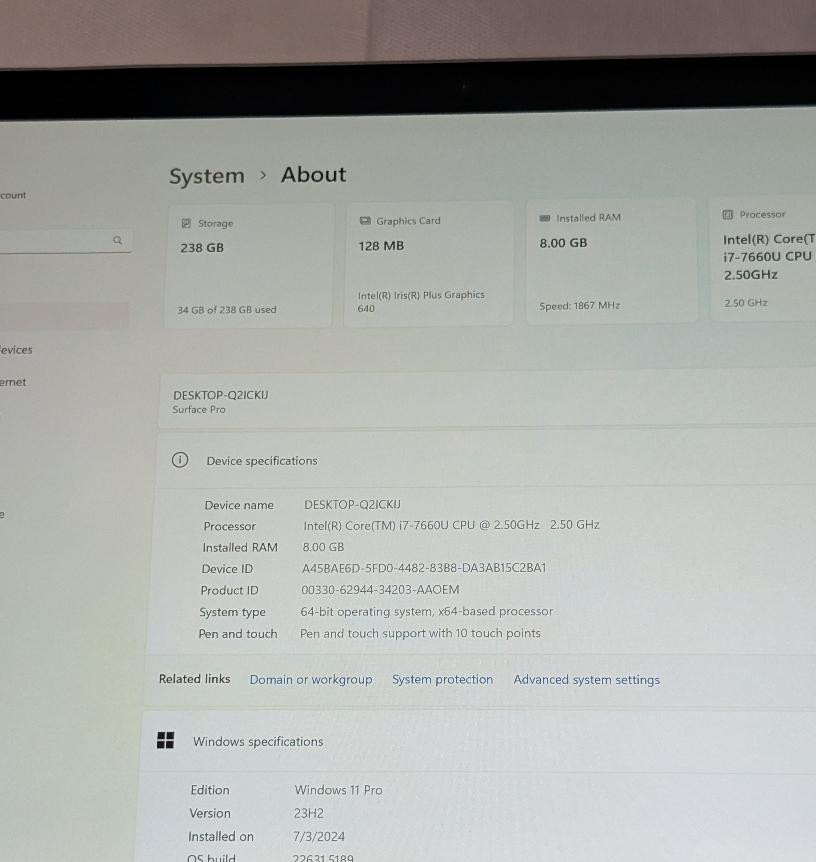Viewport: 816px width, 862px height.
Task: Collapse the Windows specifications section
Action: click(x=478, y=741)
